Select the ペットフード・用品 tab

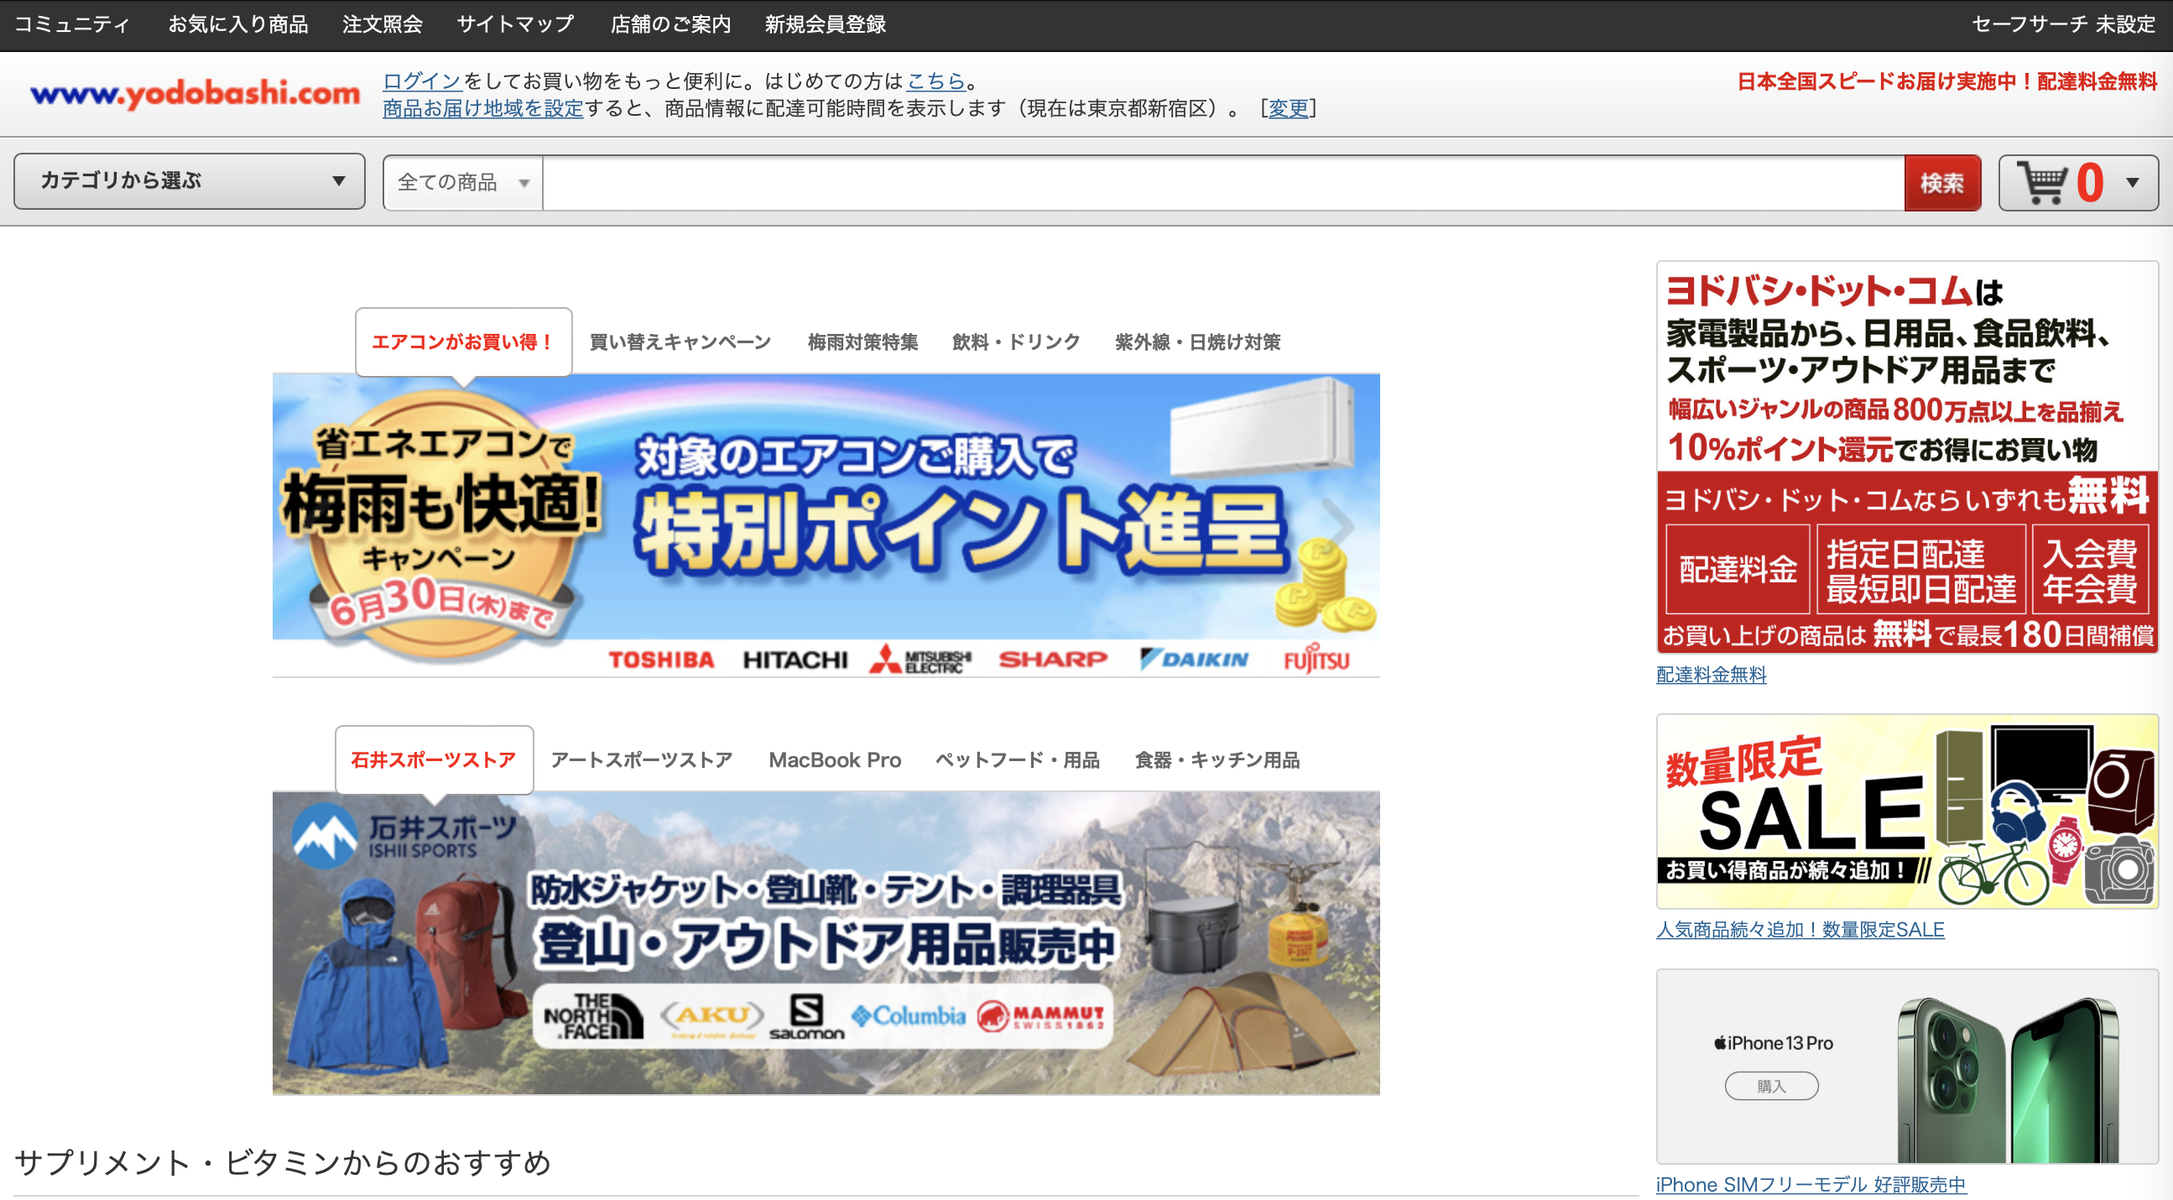pos(1017,760)
